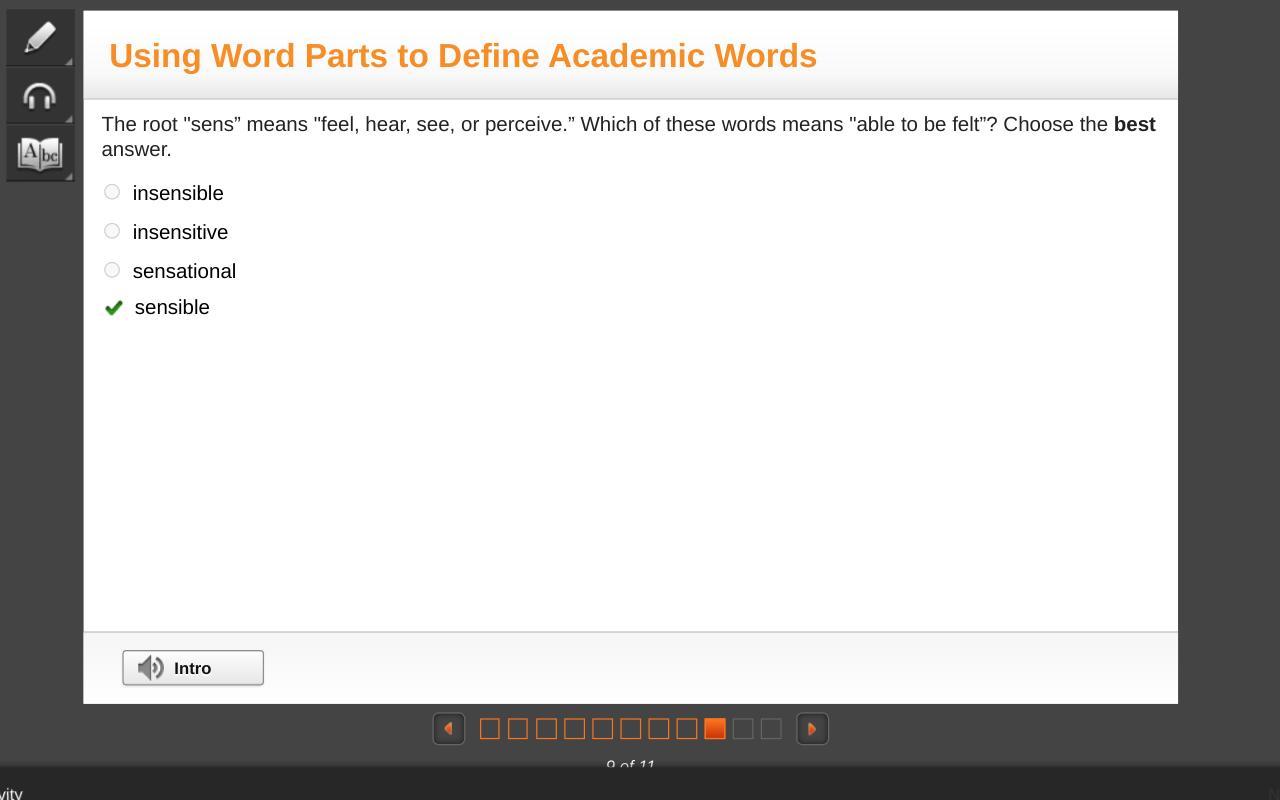Click the '9 of 11' page counter
Viewport: 1280px width, 800px height.
[x=630, y=765]
